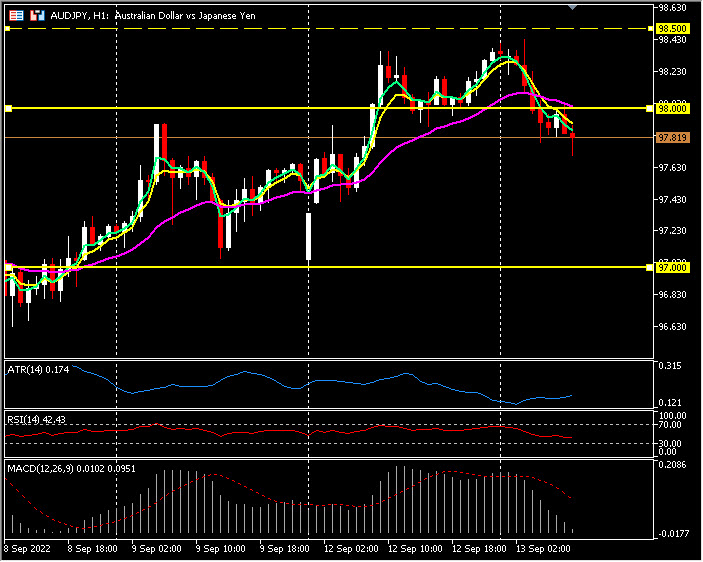Select the RSI(14) indicator label
Viewport: 703px width, 562px height.
click(x=39, y=419)
